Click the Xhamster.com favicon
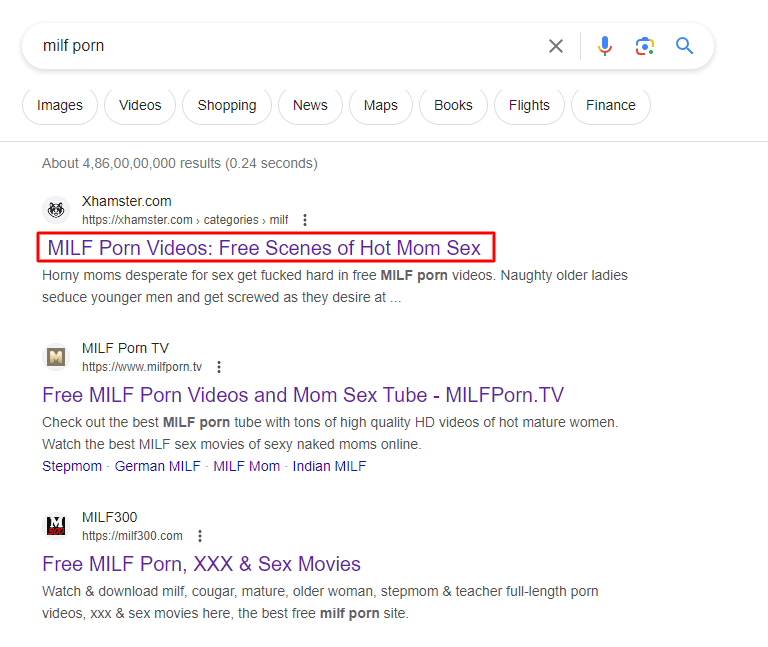Viewport: 768px width, 647px height. (56, 210)
